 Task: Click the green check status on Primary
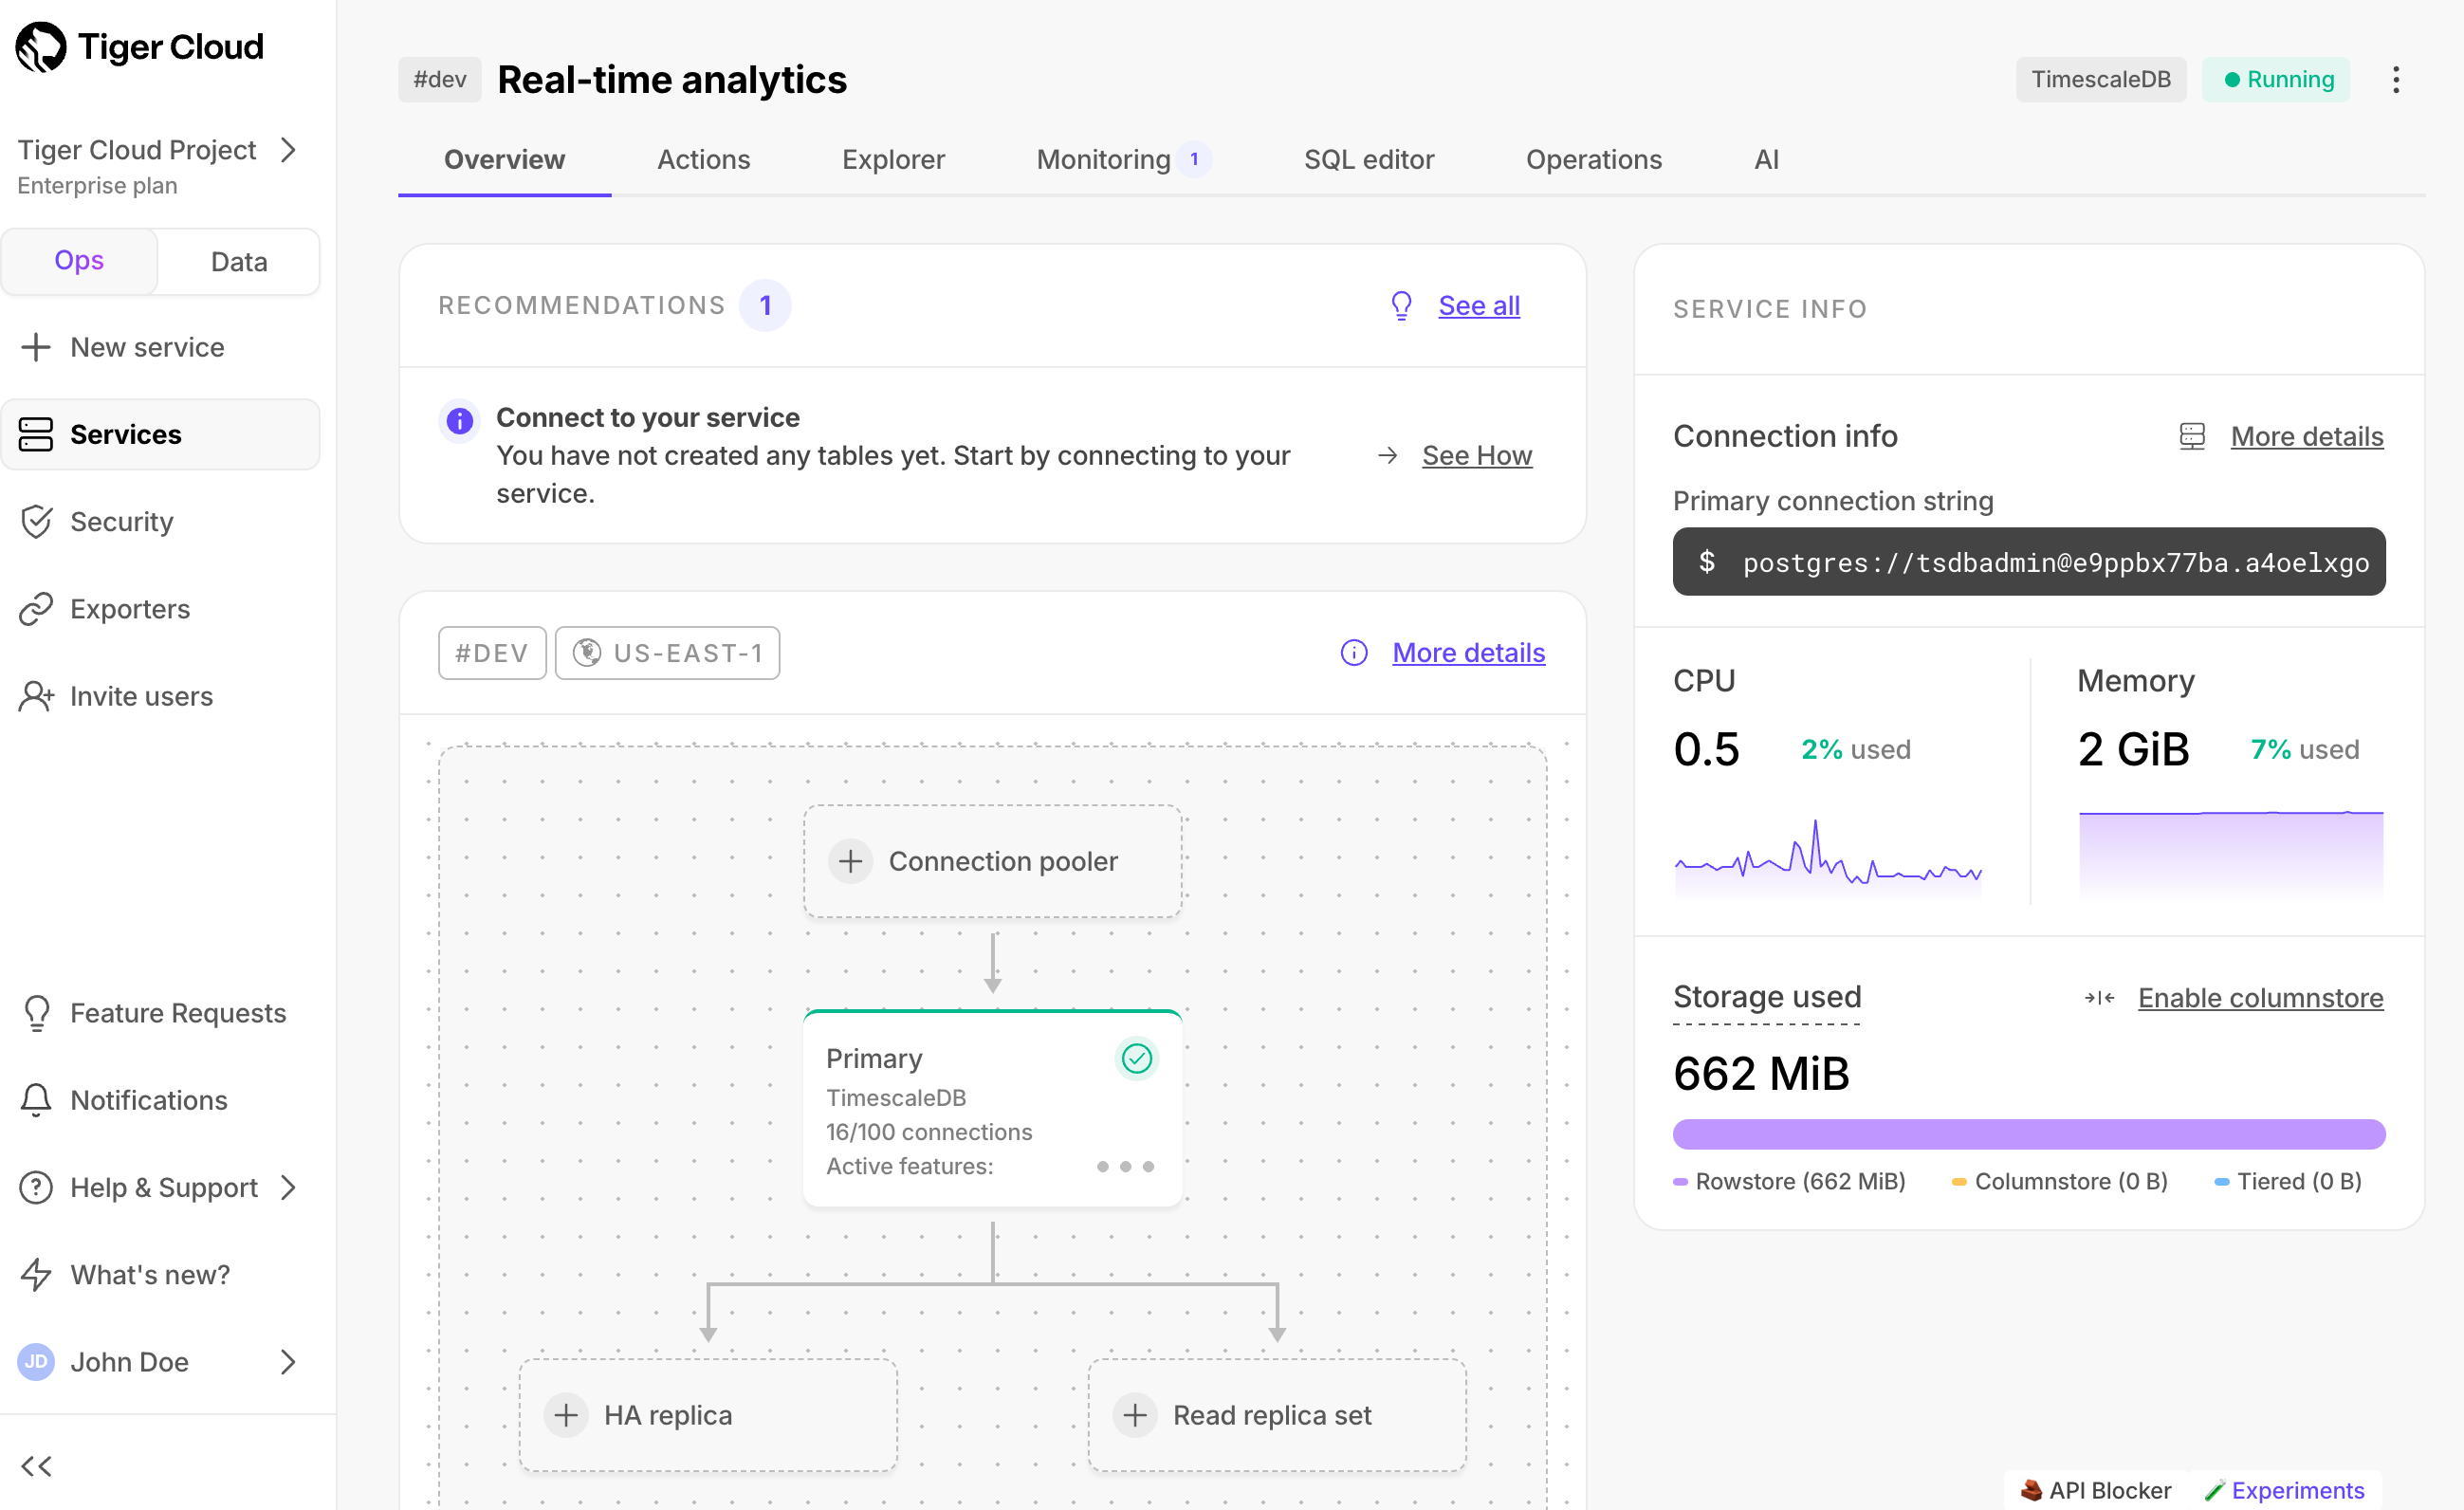[1136, 1058]
